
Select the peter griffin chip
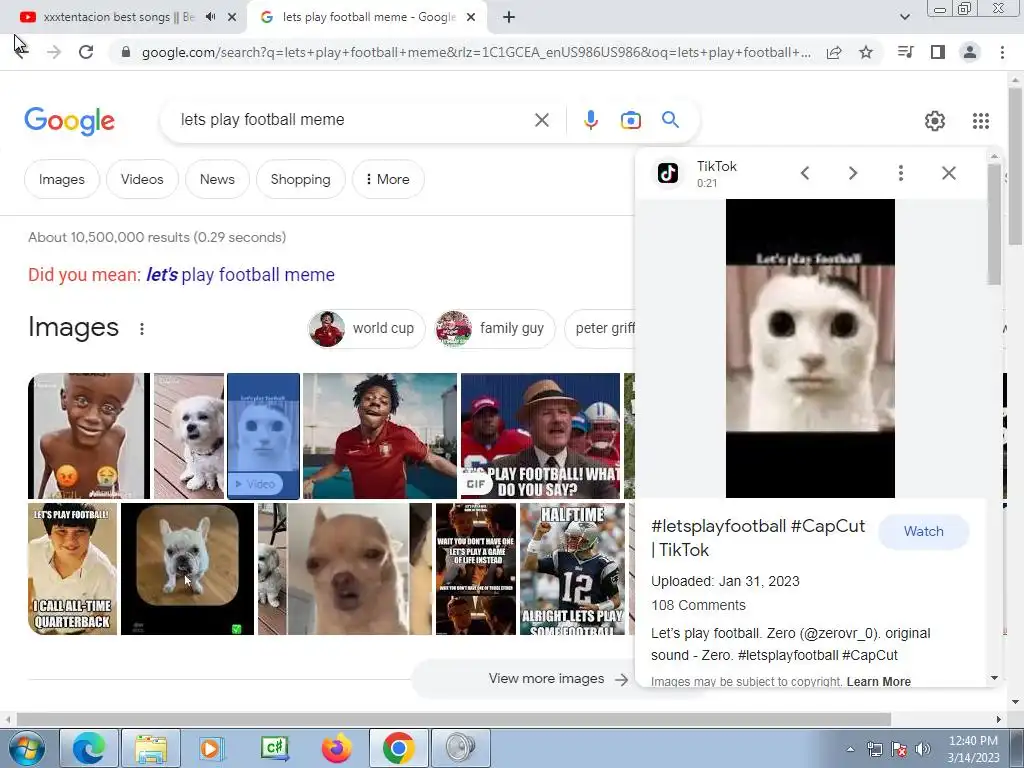(x=600, y=328)
